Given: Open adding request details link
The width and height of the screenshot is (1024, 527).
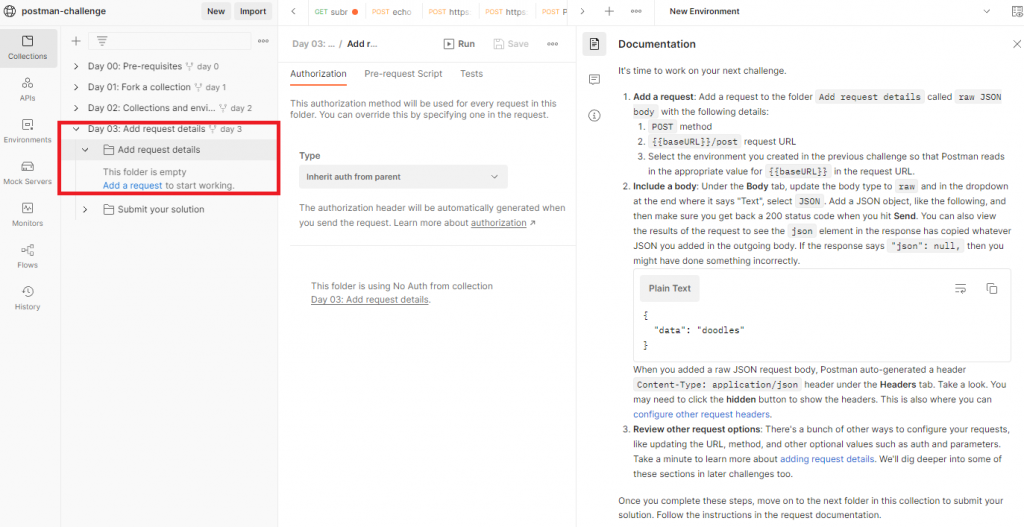Looking at the screenshot, I should tap(827, 458).
